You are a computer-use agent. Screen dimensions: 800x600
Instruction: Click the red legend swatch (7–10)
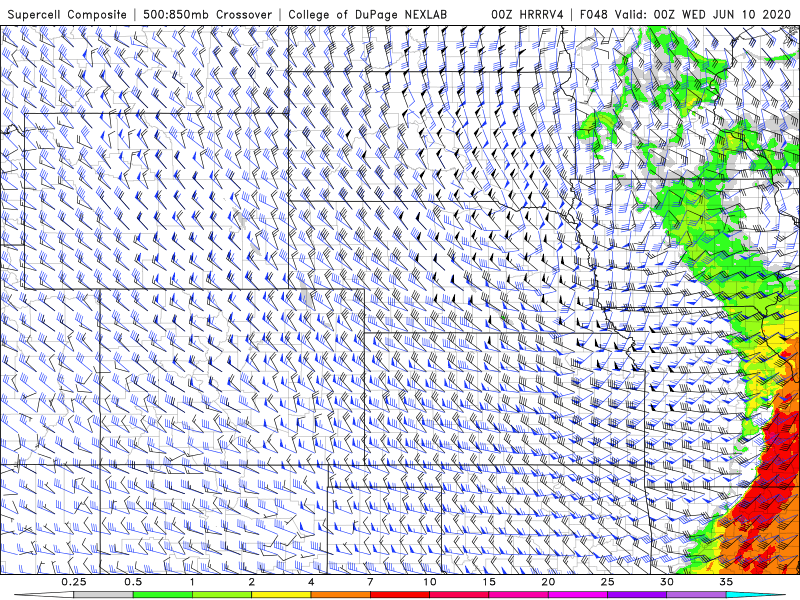[399, 595]
